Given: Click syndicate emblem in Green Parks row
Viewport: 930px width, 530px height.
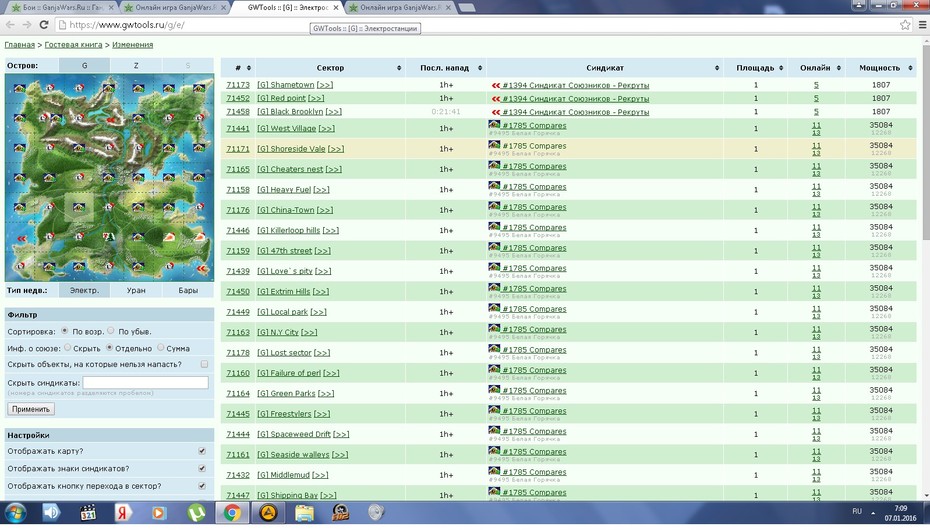Looking at the screenshot, I should (494, 389).
